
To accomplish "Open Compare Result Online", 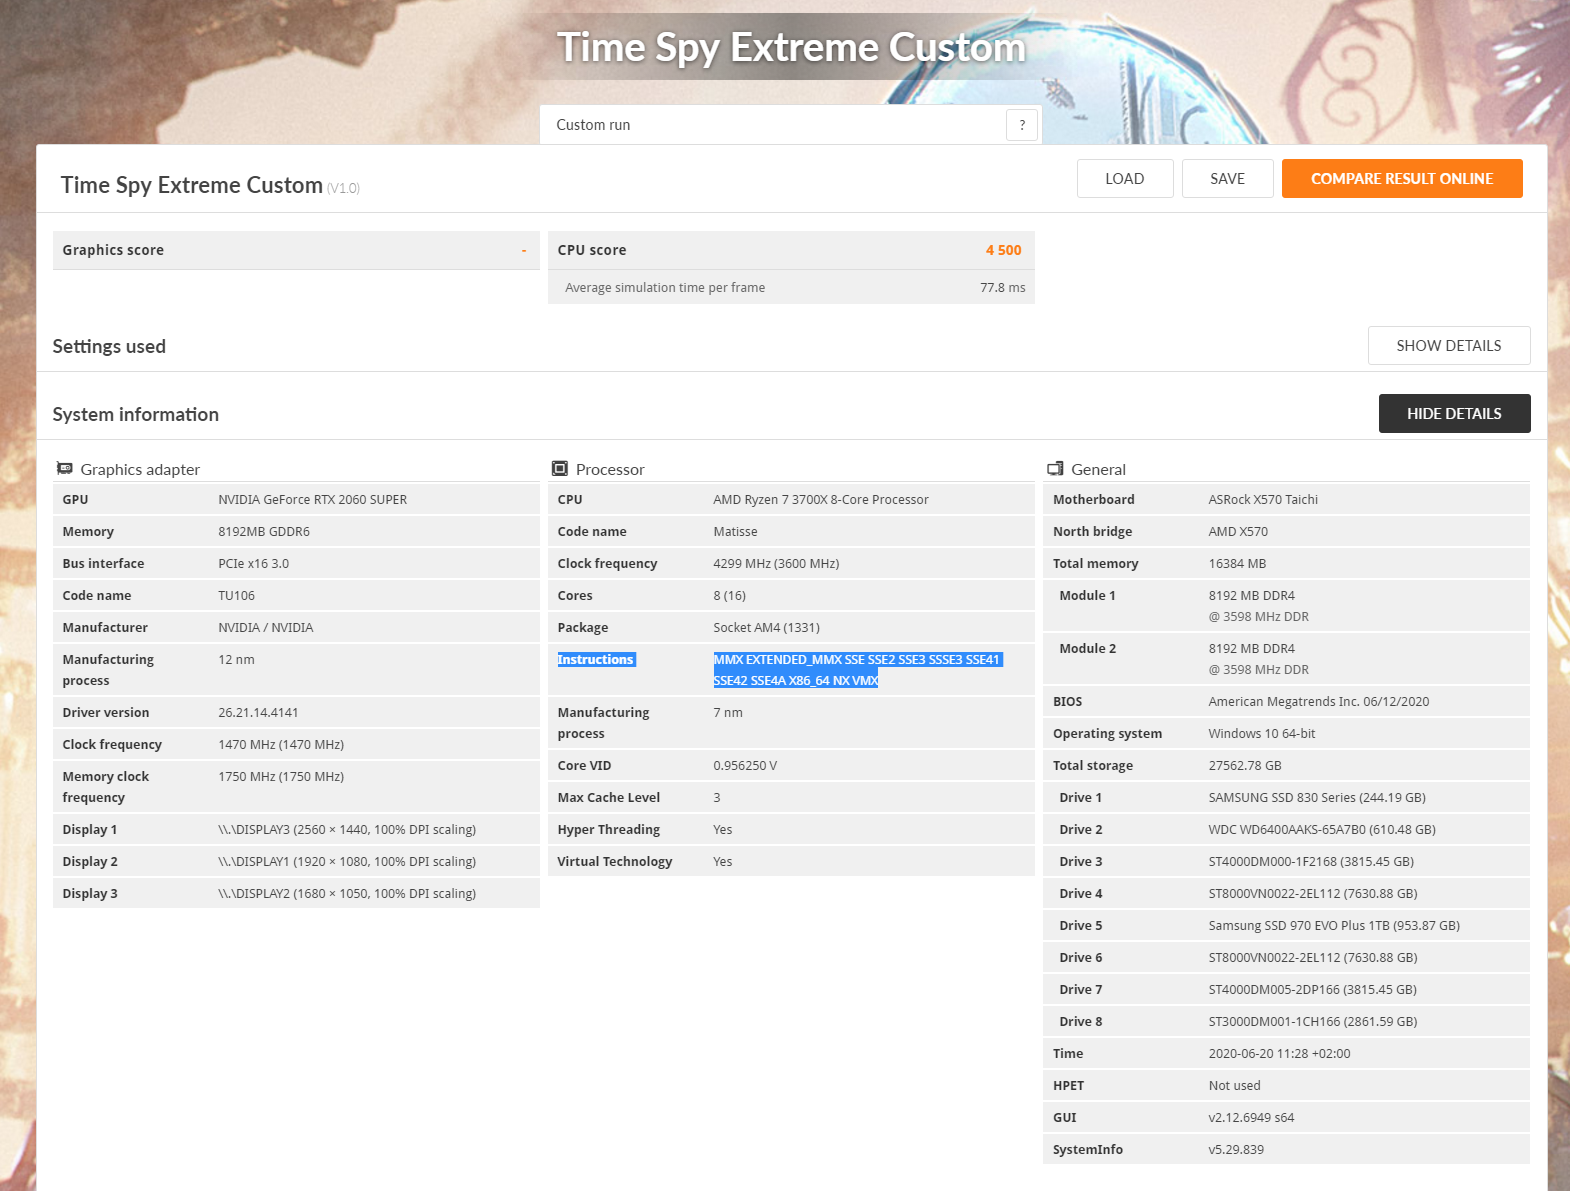I will coord(1402,179).
